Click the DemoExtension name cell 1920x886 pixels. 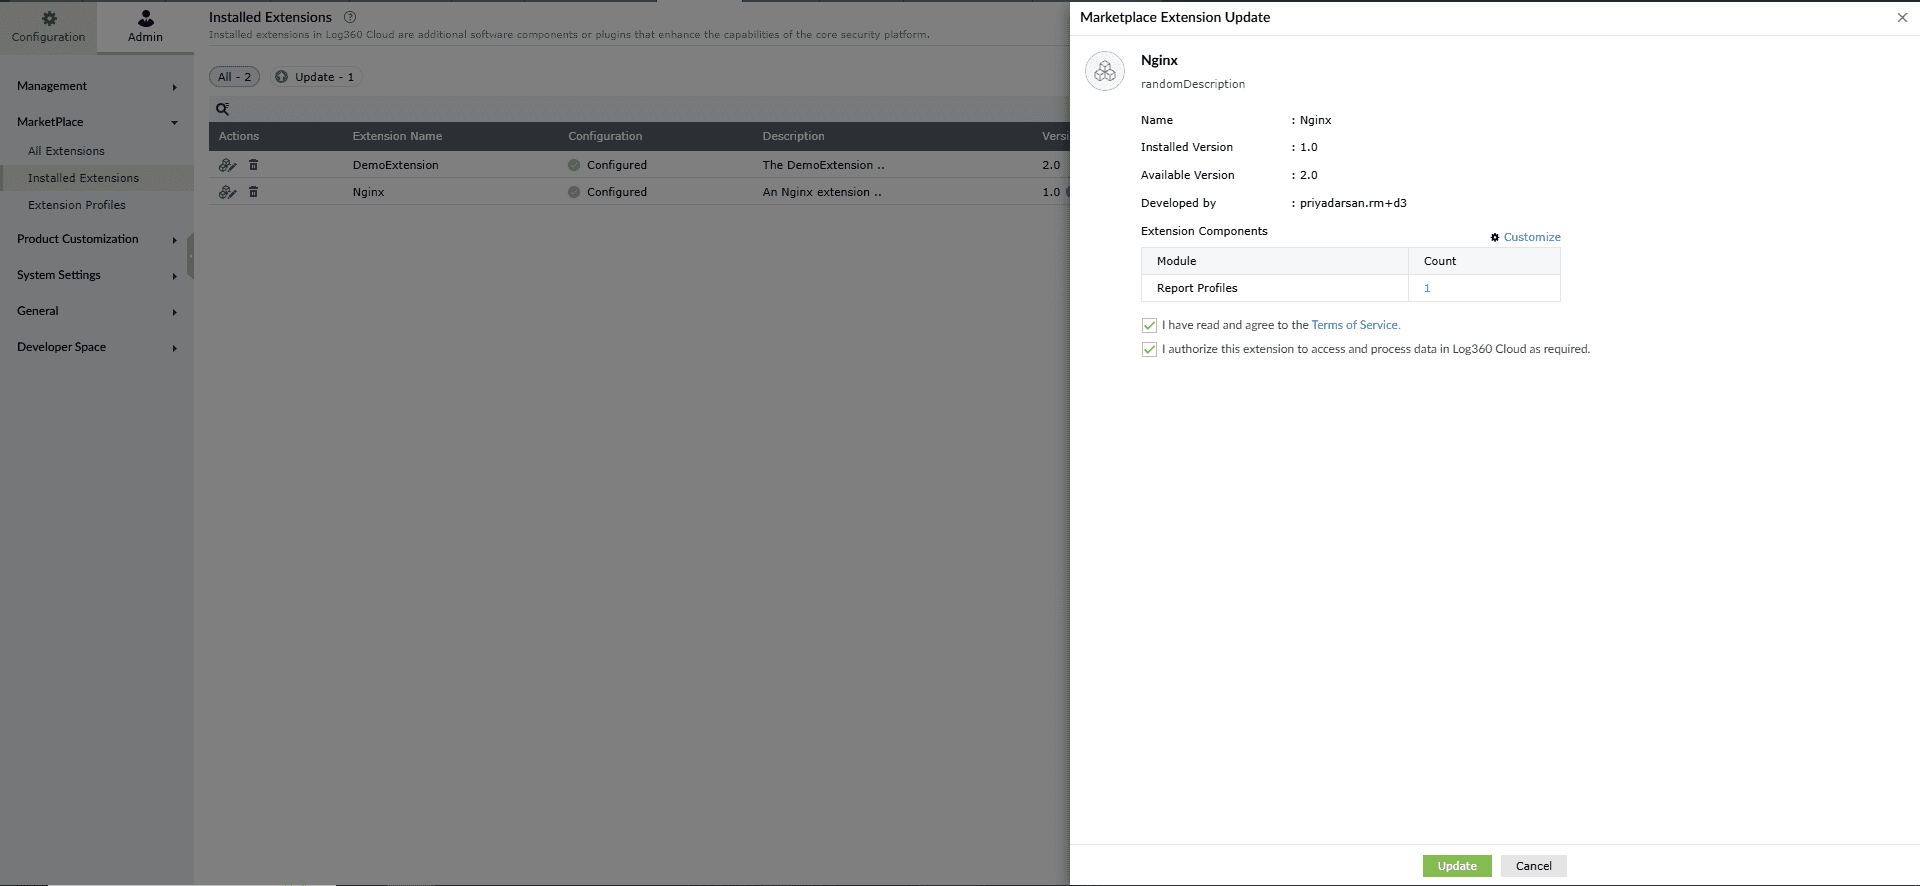click(395, 165)
